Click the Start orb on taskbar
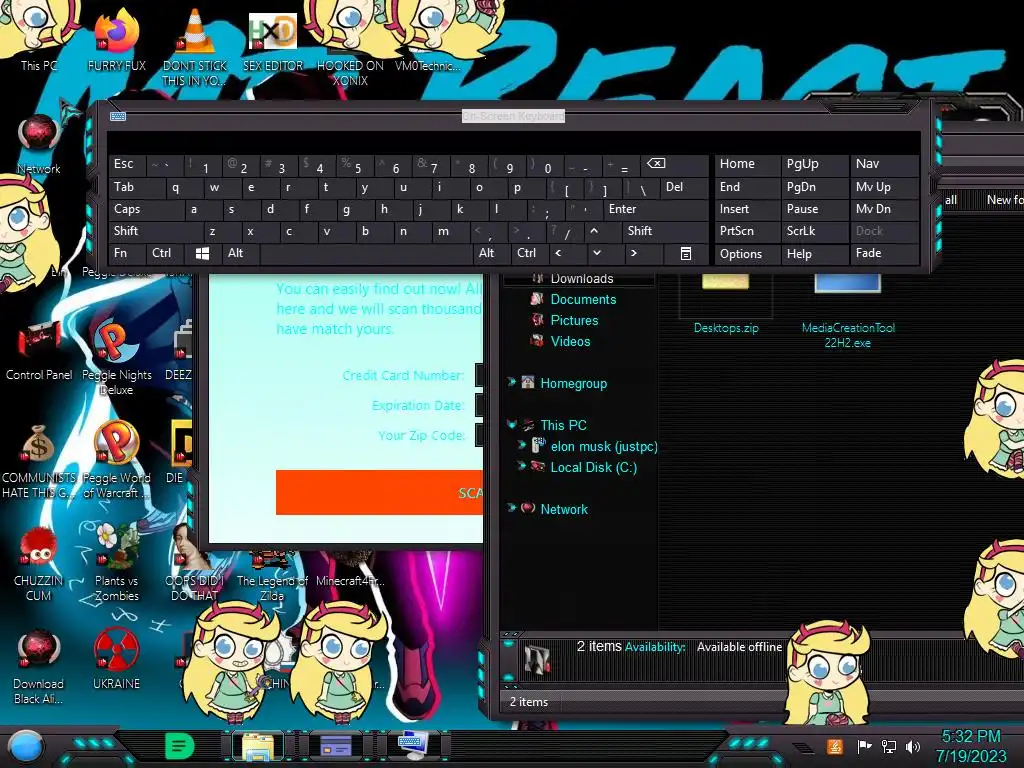Image resolution: width=1024 pixels, height=768 pixels. pyautogui.click(x=26, y=746)
